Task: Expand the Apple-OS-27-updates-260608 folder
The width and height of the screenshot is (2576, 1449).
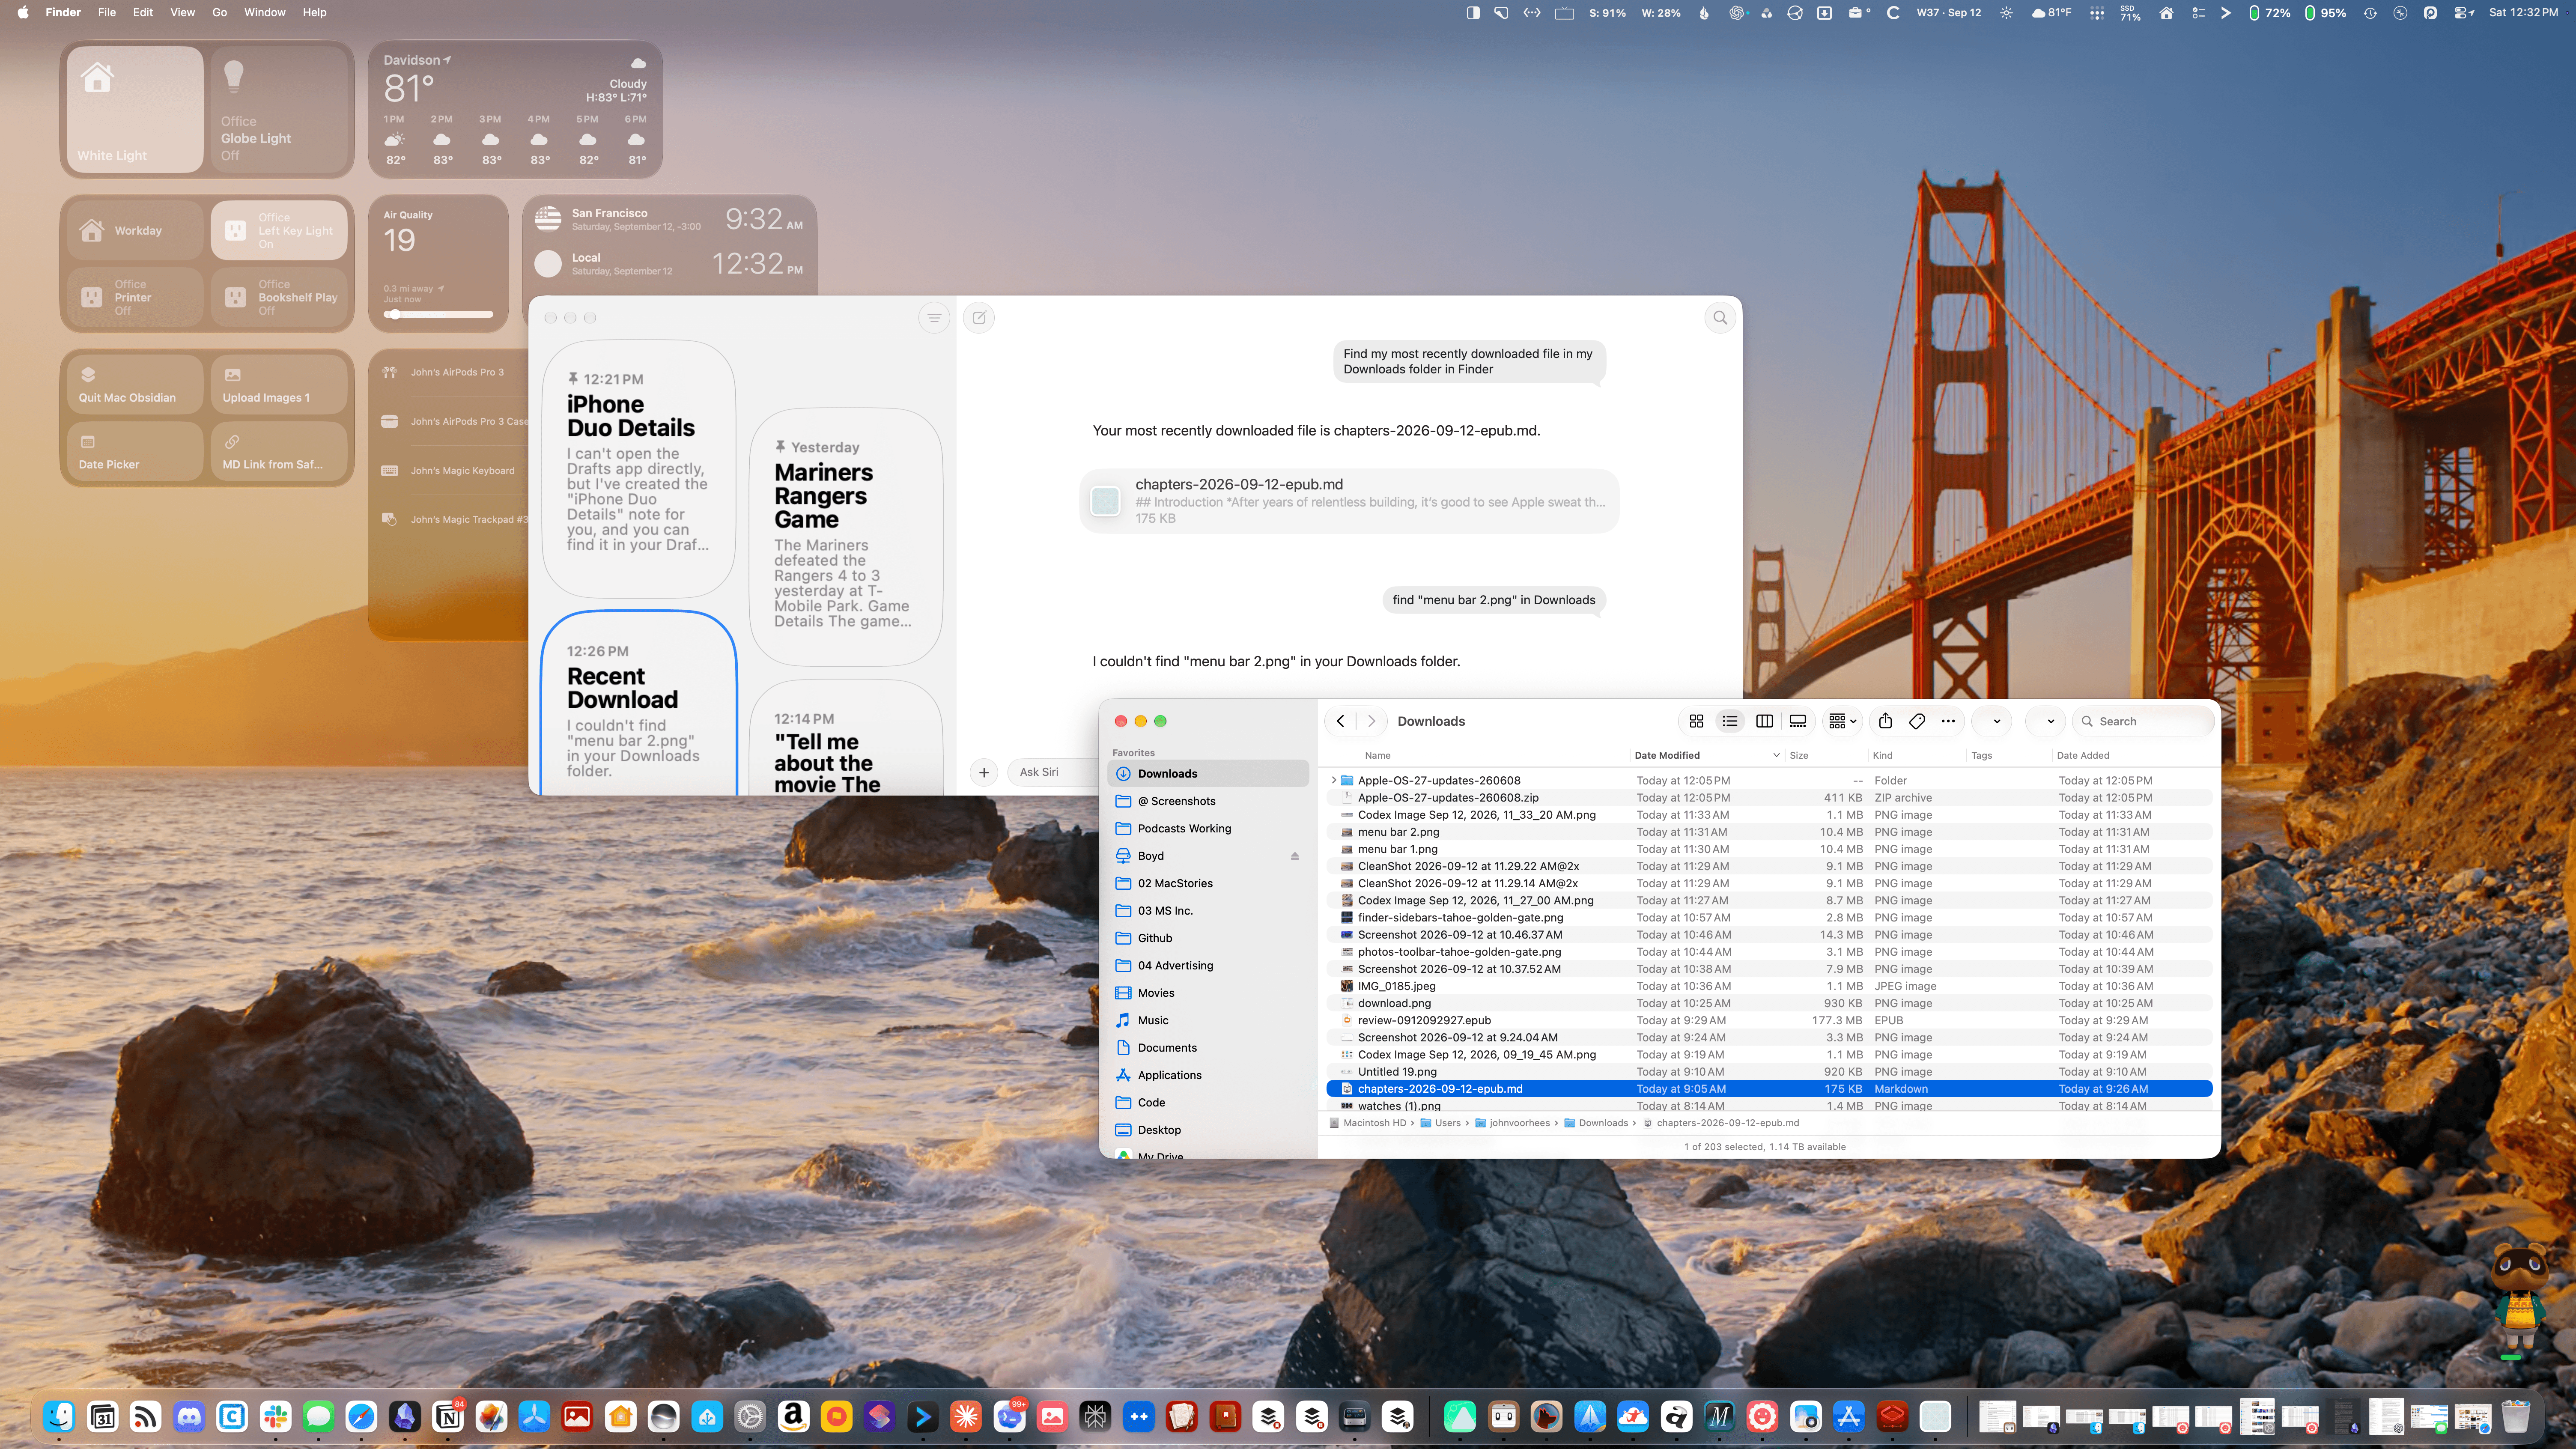Action: (1333, 781)
